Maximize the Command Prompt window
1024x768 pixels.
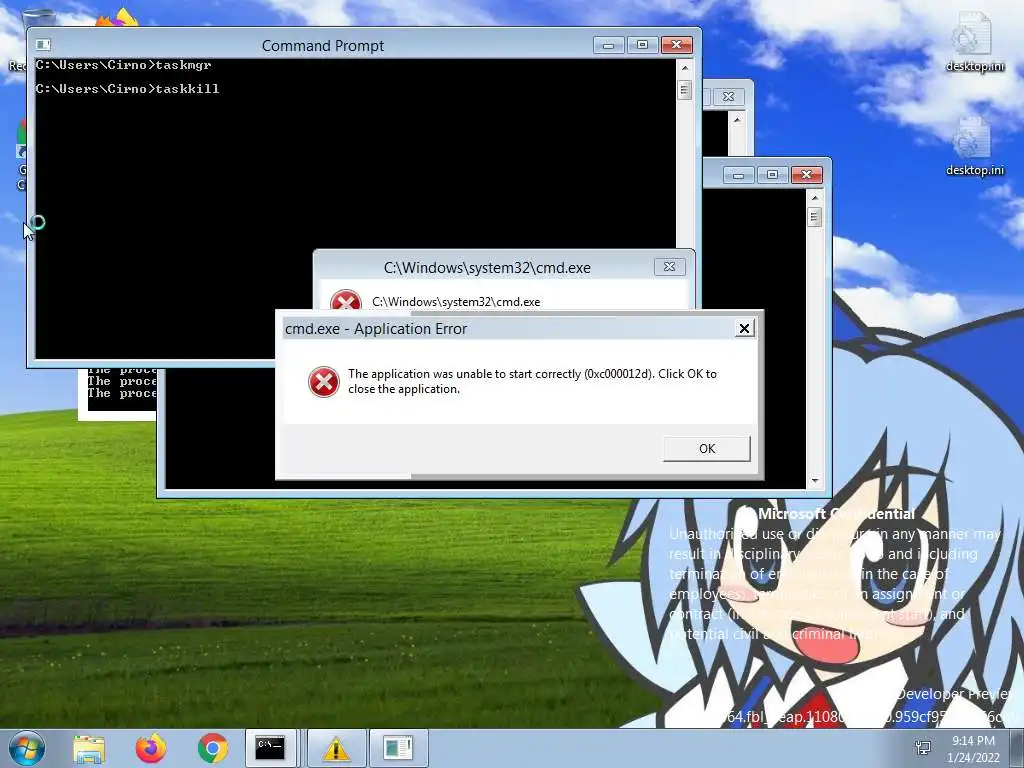(x=643, y=45)
